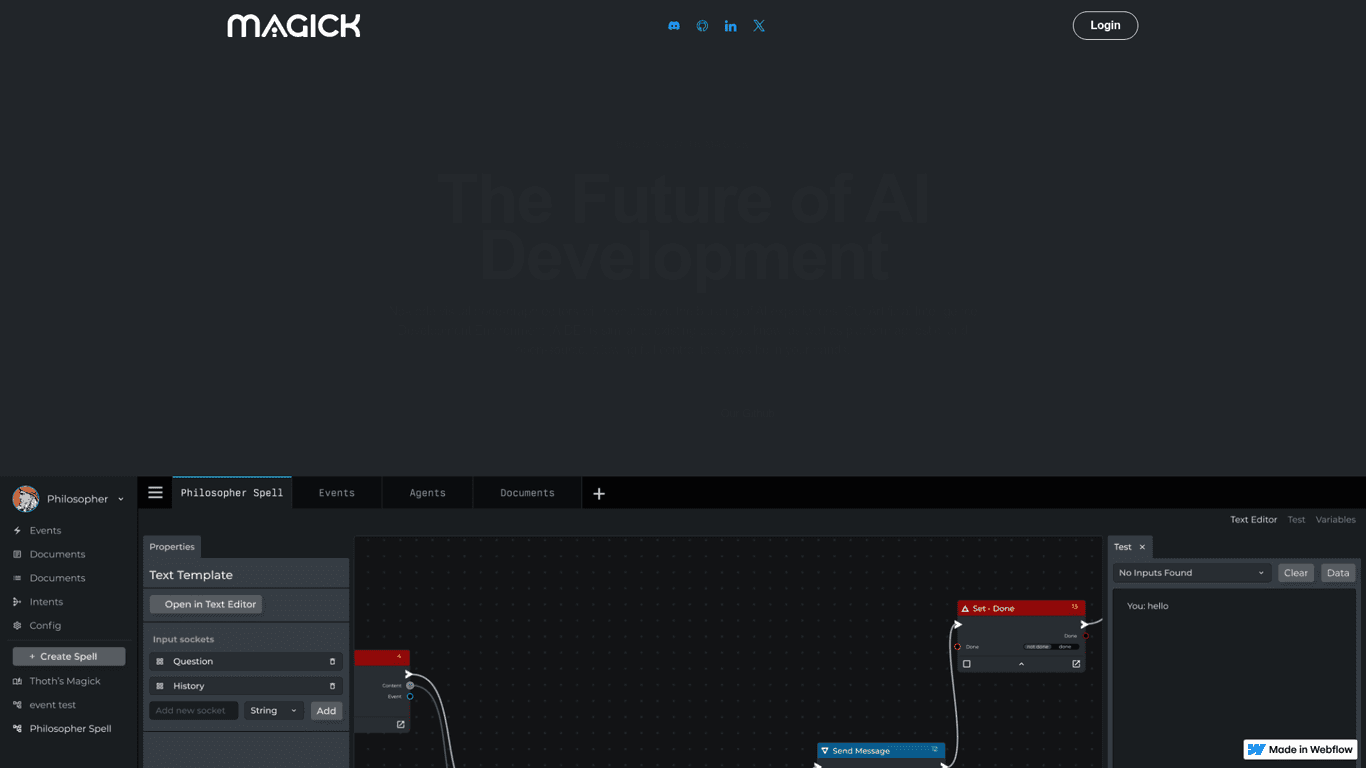Open the Discord link icon in header

click(x=674, y=26)
